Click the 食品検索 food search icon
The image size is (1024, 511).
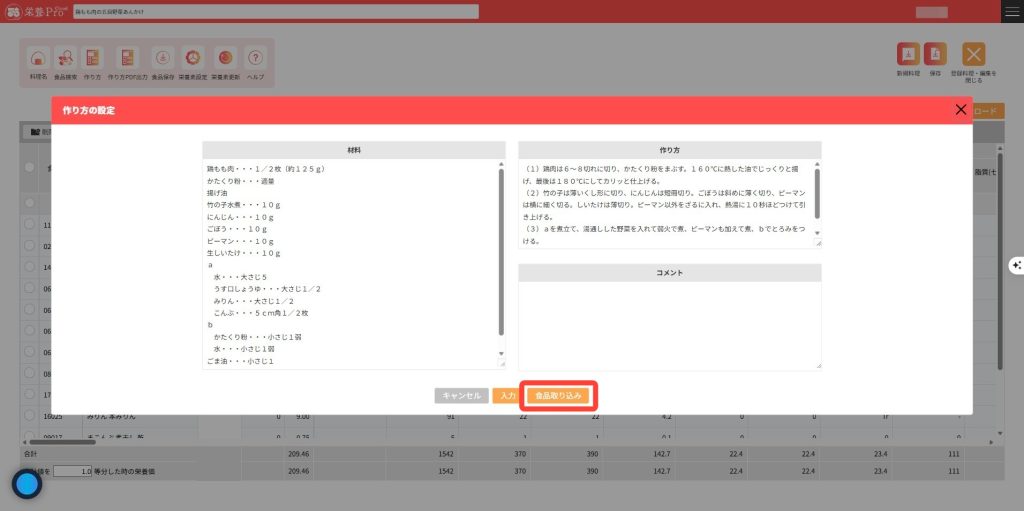[x=65, y=62]
